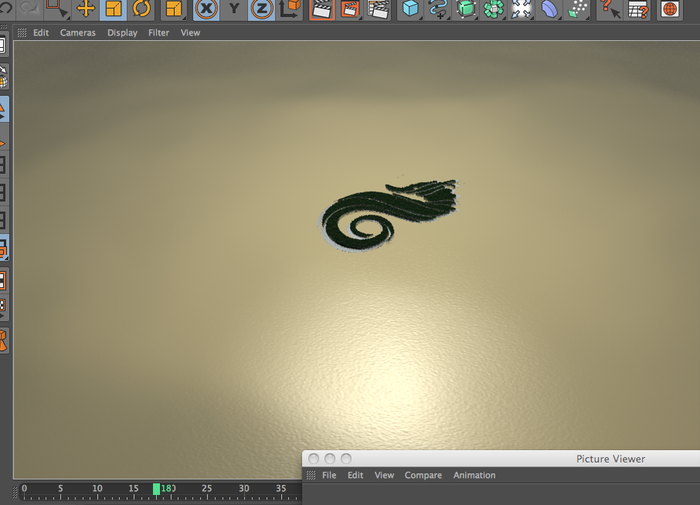Select the Rotate tool
This screenshot has height=505, width=700.
point(142,8)
